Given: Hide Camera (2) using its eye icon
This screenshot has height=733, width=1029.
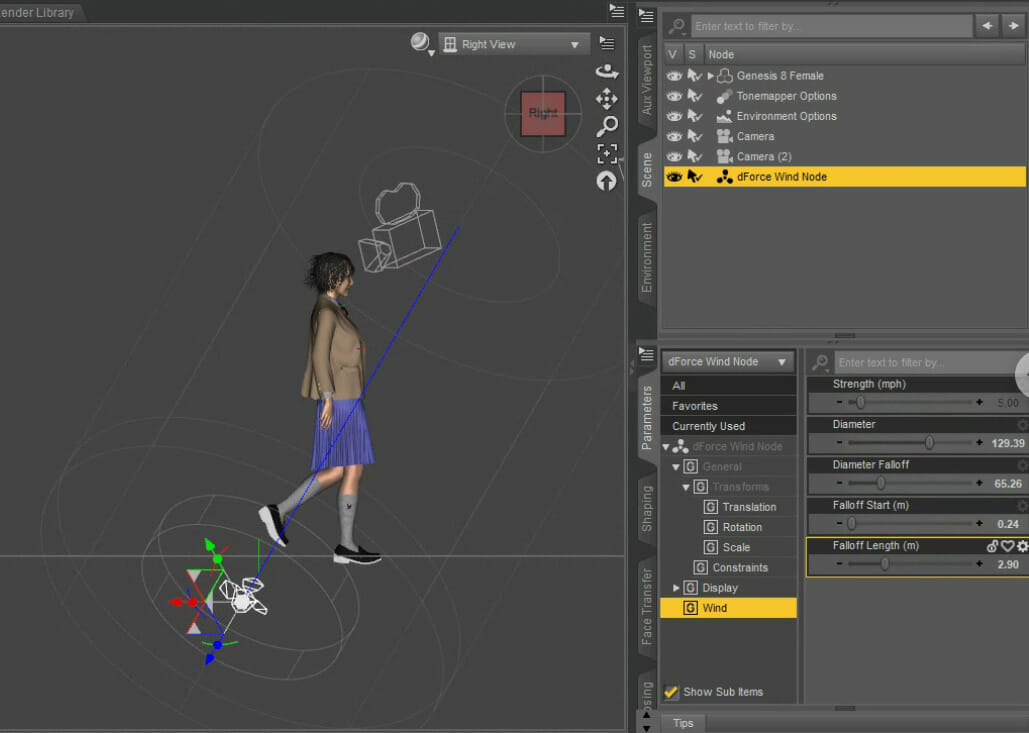Looking at the screenshot, I should 675,157.
